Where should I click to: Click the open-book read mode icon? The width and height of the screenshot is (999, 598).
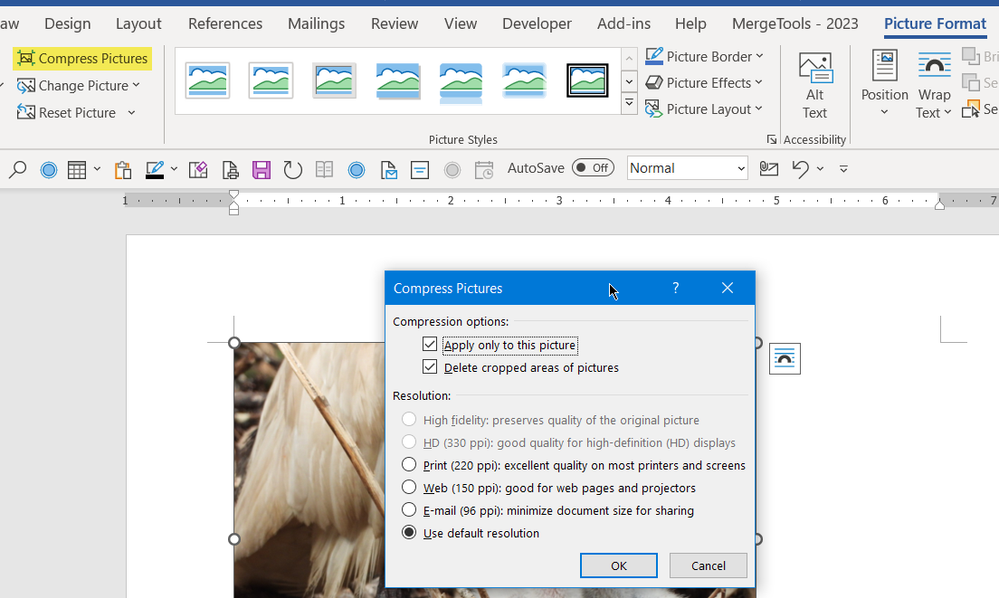click(324, 169)
